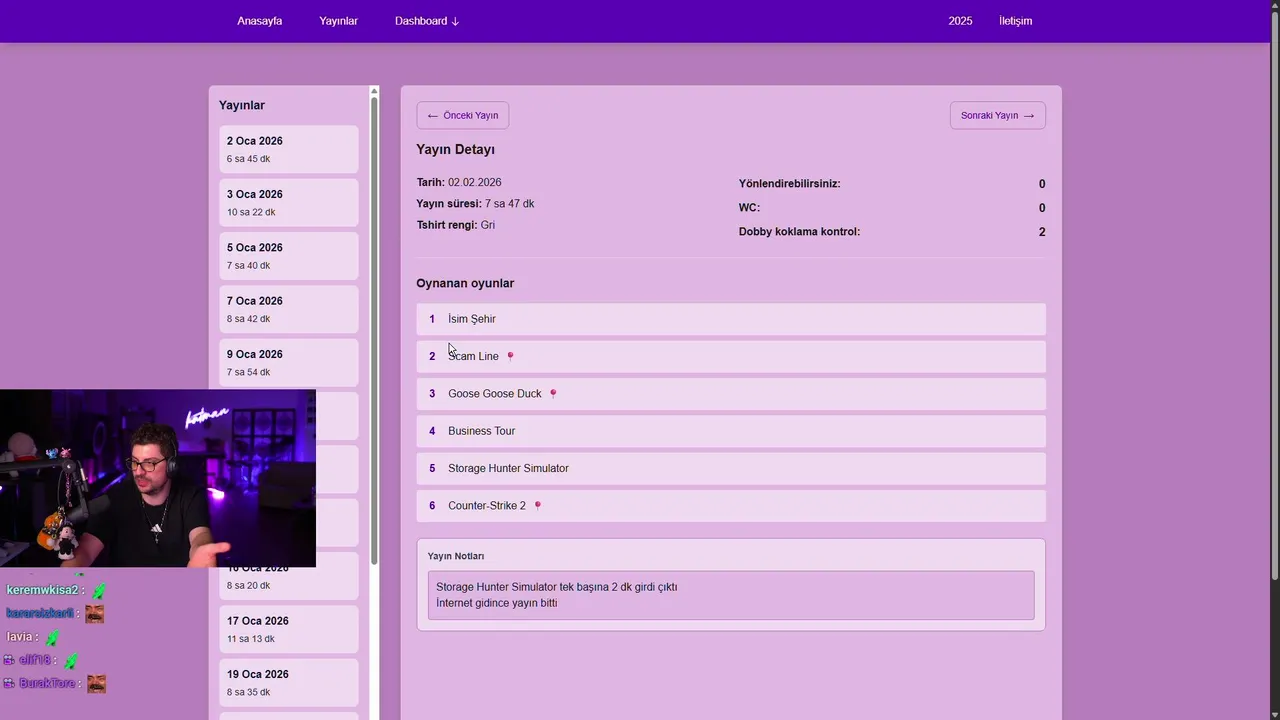
Task: Open the Anasayfa navigation link
Action: pyautogui.click(x=259, y=21)
